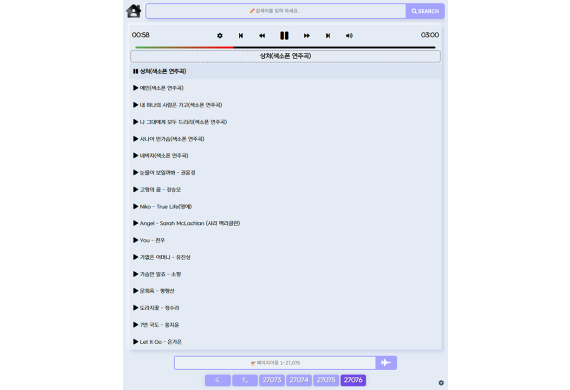Screen dimensions: 570x390
Task: Click the SEARCH button
Action: [425, 11]
